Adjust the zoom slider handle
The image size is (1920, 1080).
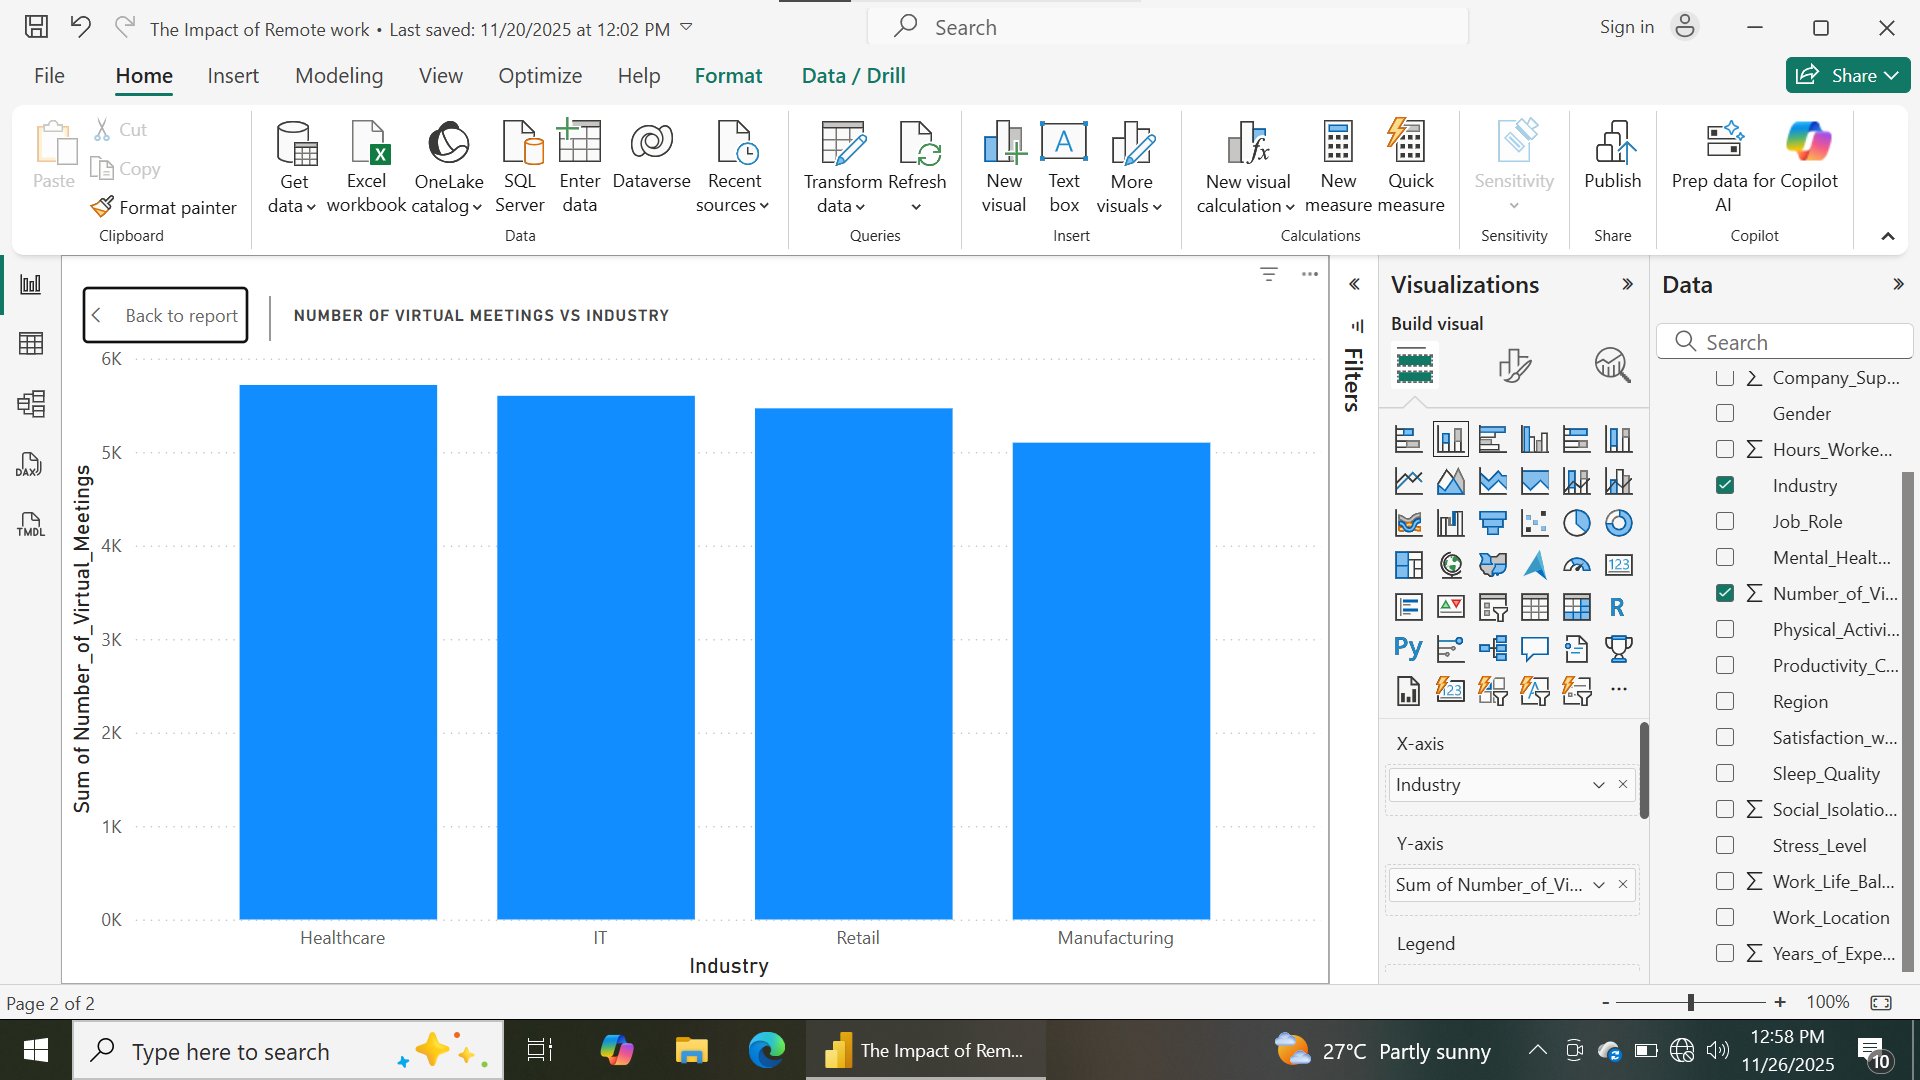tap(1690, 1002)
